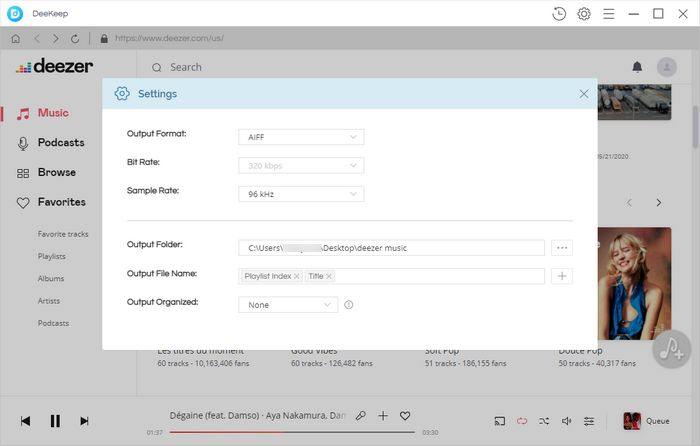700x446 pixels.
Task: Click the Output Folder path field
Action: [392, 248]
